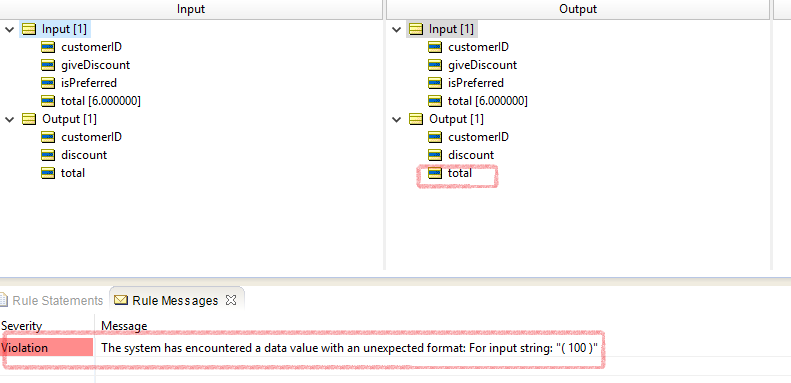
Task: Click total [6.000000] attribute icon in Input panel
Action: click(x=48, y=101)
